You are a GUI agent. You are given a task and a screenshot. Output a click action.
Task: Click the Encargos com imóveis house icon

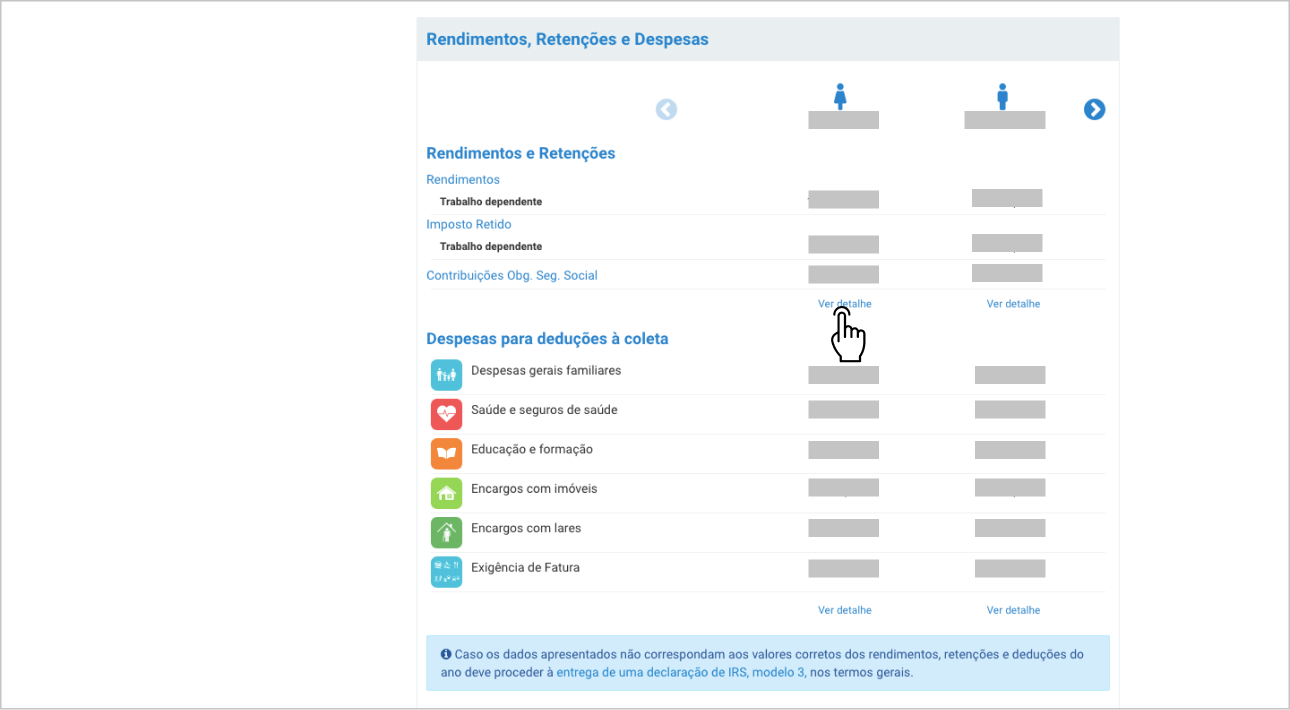(446, 493)
